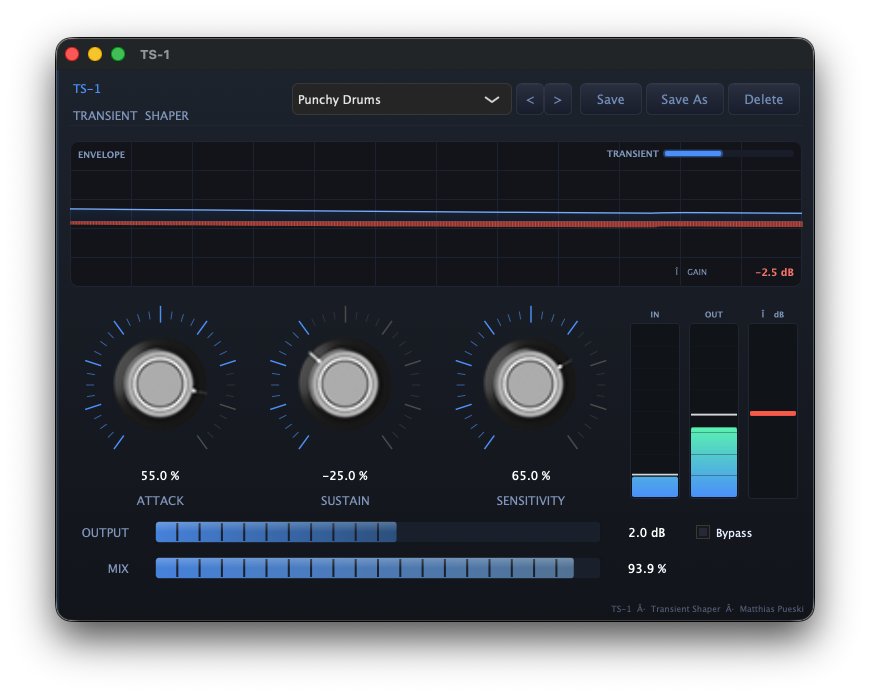The height and width of the screenshot is (695, 870).
Task: Adjust the SENSITIVITY knob
Action: click(x=530, y=383)
